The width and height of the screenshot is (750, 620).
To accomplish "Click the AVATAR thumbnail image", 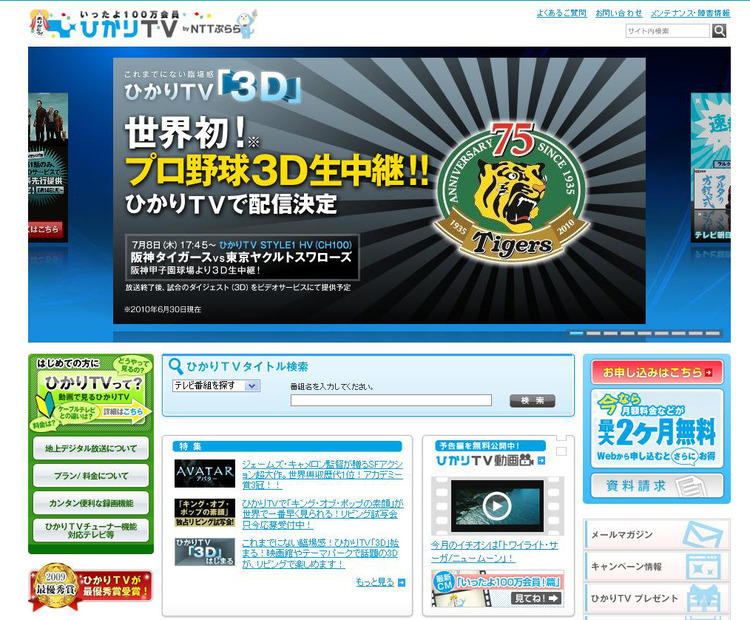I will coord(205,474).
